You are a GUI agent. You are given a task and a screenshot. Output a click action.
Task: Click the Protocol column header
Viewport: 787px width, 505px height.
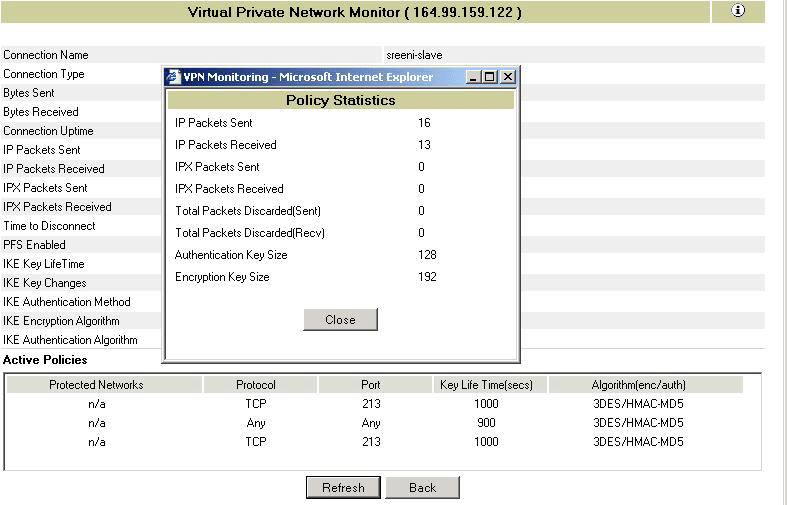point(256,385)
